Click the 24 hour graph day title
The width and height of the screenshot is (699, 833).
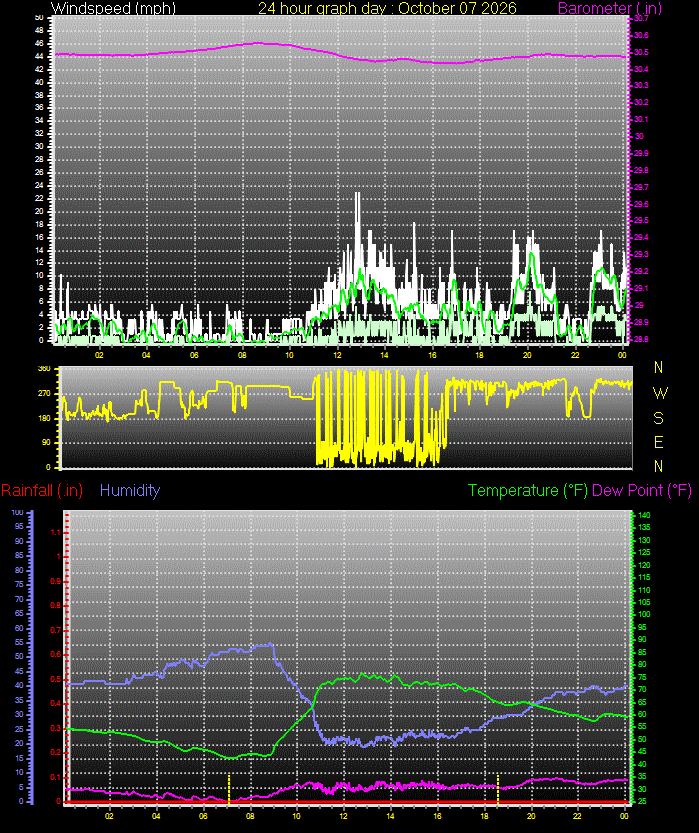click(x=387, y=8)
